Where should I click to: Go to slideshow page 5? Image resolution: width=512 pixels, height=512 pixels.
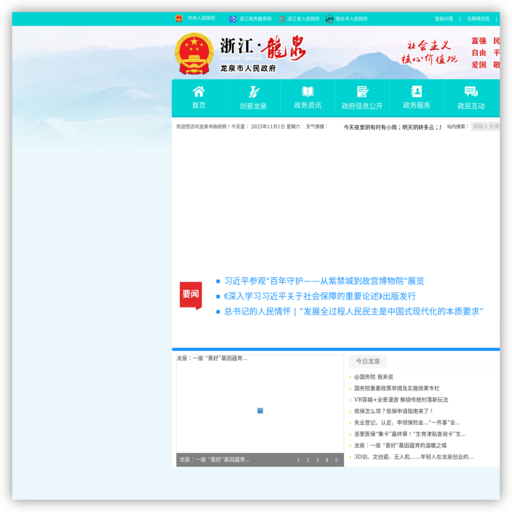tap(336, 460)
